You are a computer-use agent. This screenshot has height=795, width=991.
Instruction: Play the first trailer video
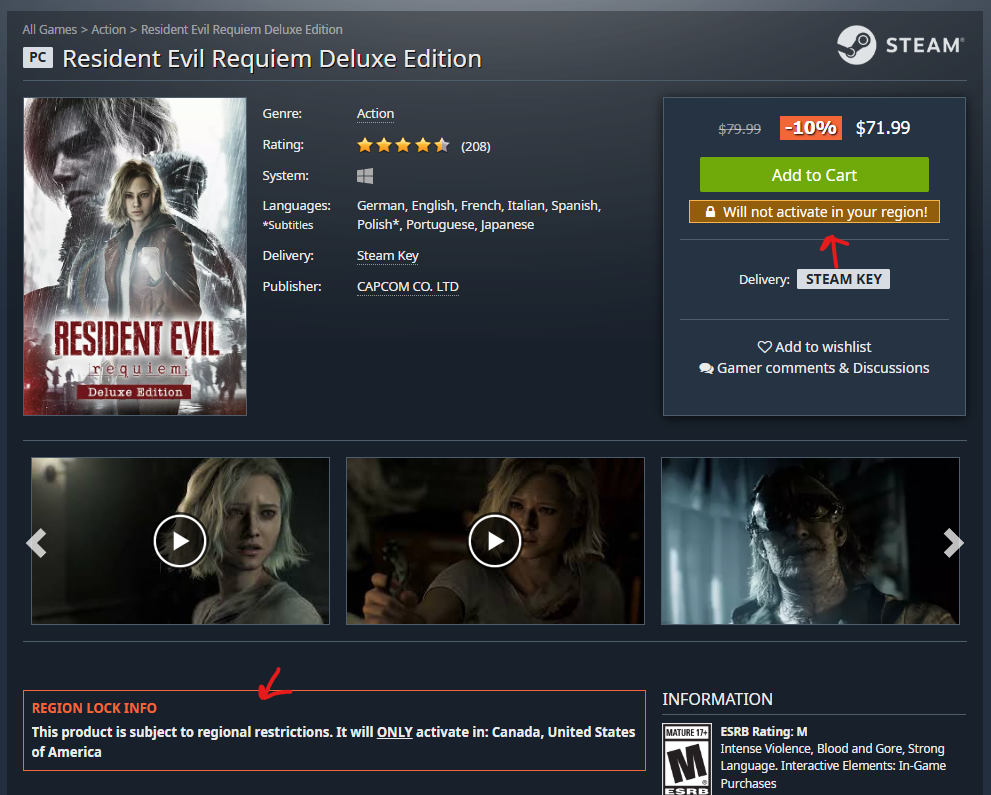(180, 541)
